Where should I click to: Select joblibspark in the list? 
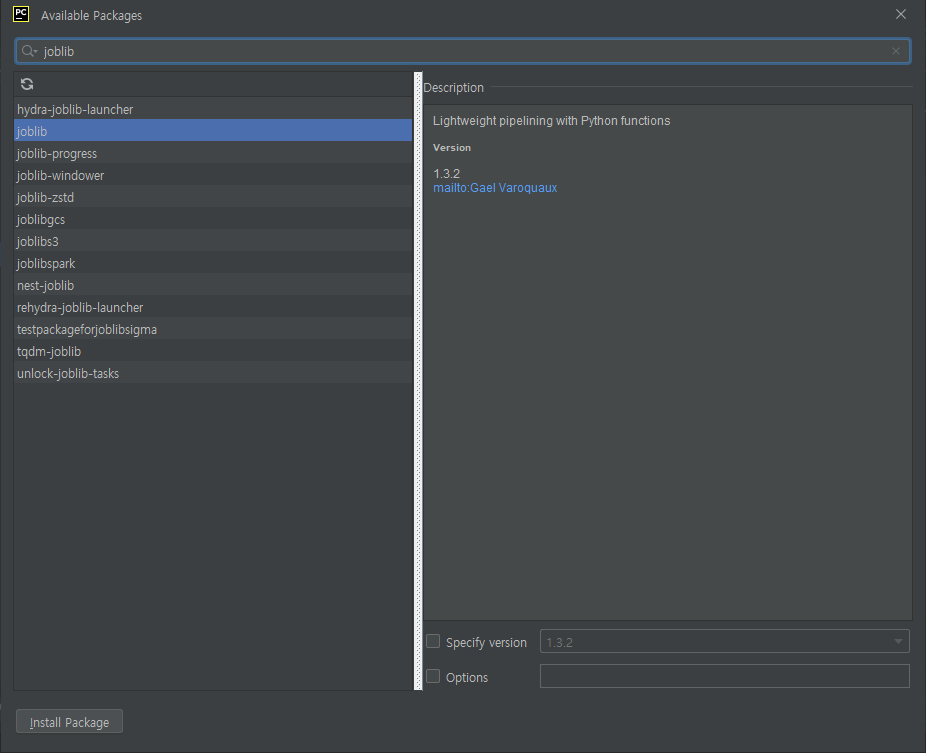[213, 263]
